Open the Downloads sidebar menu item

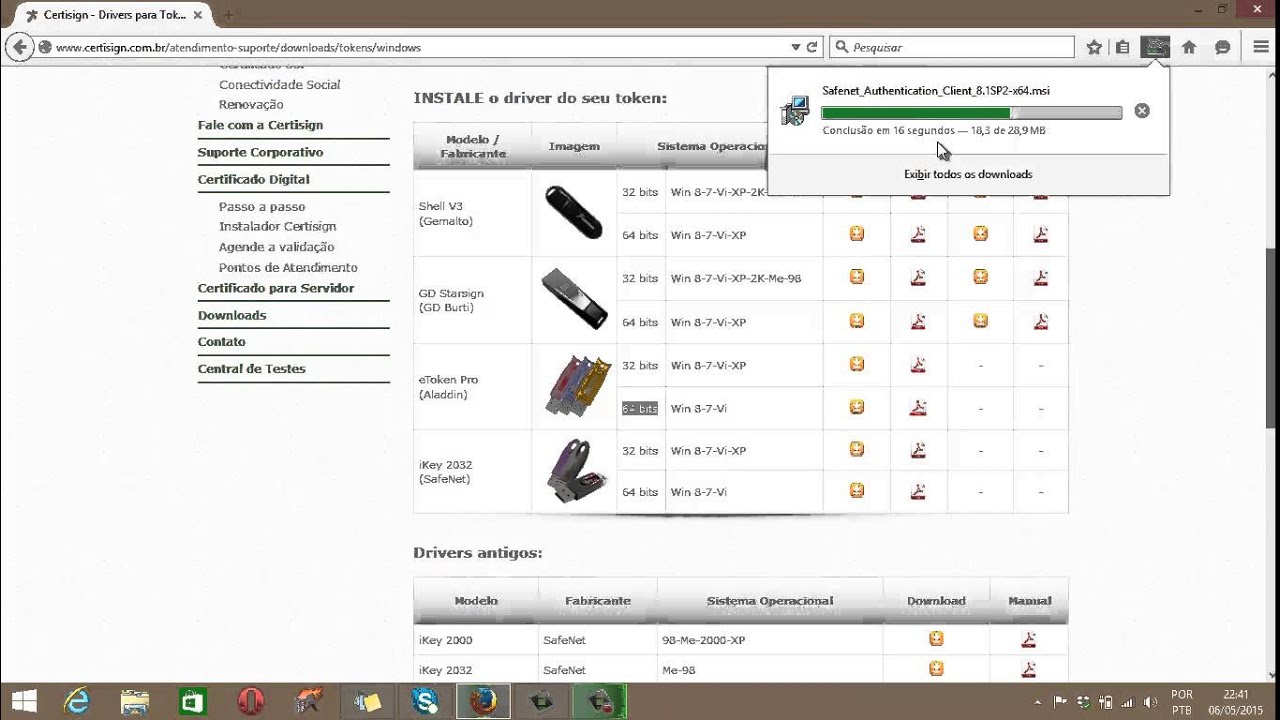232,315
